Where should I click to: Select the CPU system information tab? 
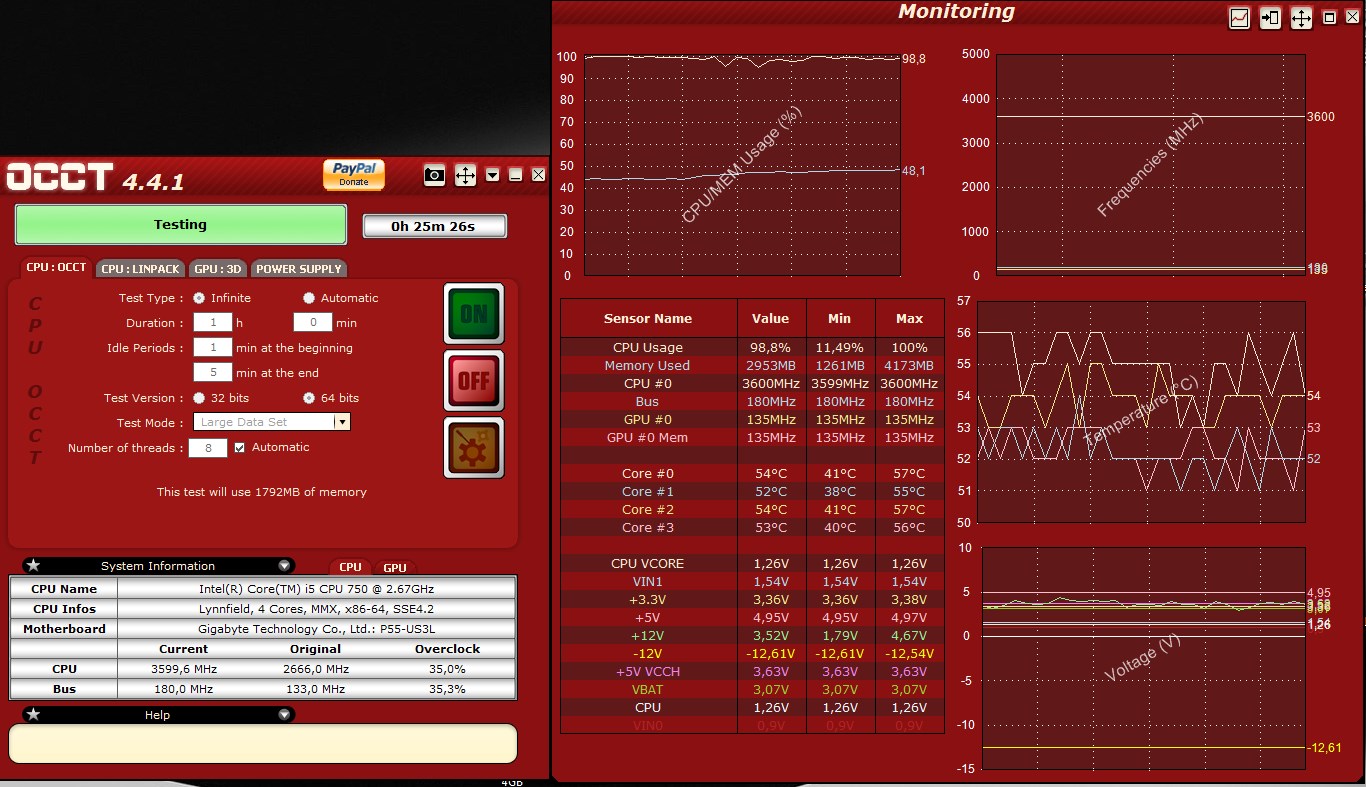350,567
